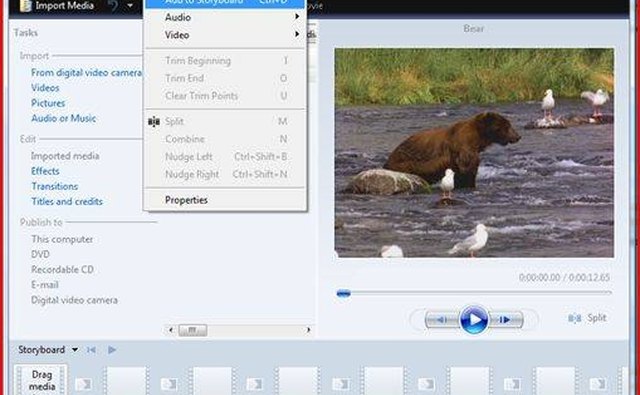Click the 0:00:00.00 / 0:00:12.65 timecode
This screenshot has width=640, height=395.
tap(564, 277)
